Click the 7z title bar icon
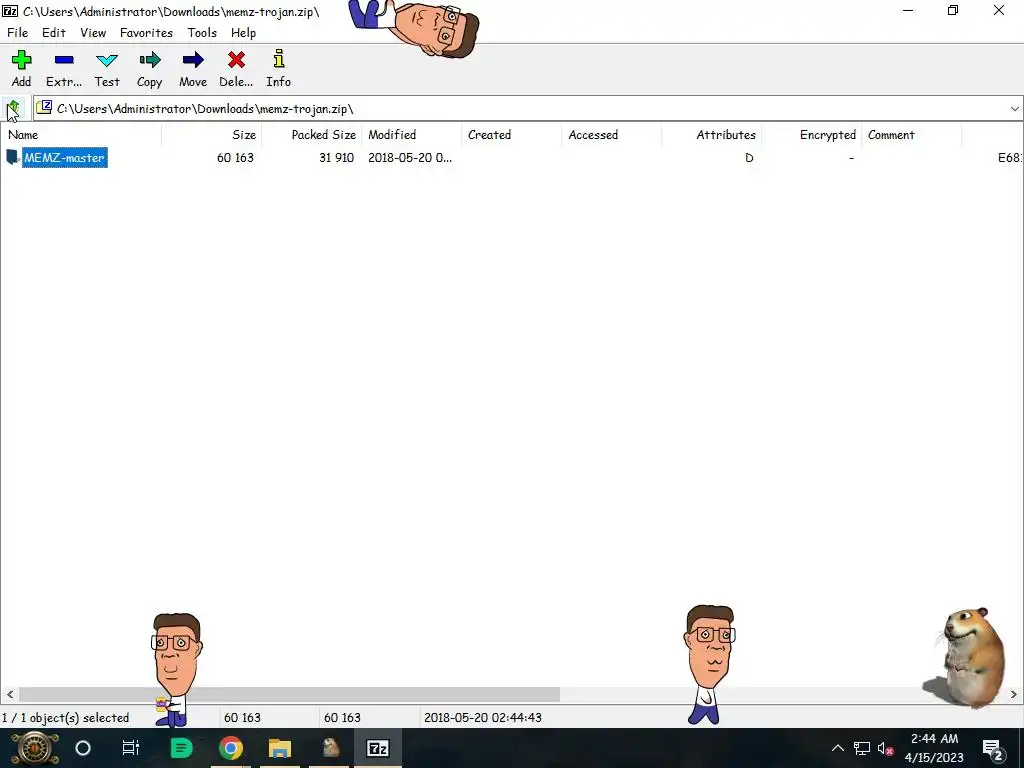 click(x=10, y=11)
